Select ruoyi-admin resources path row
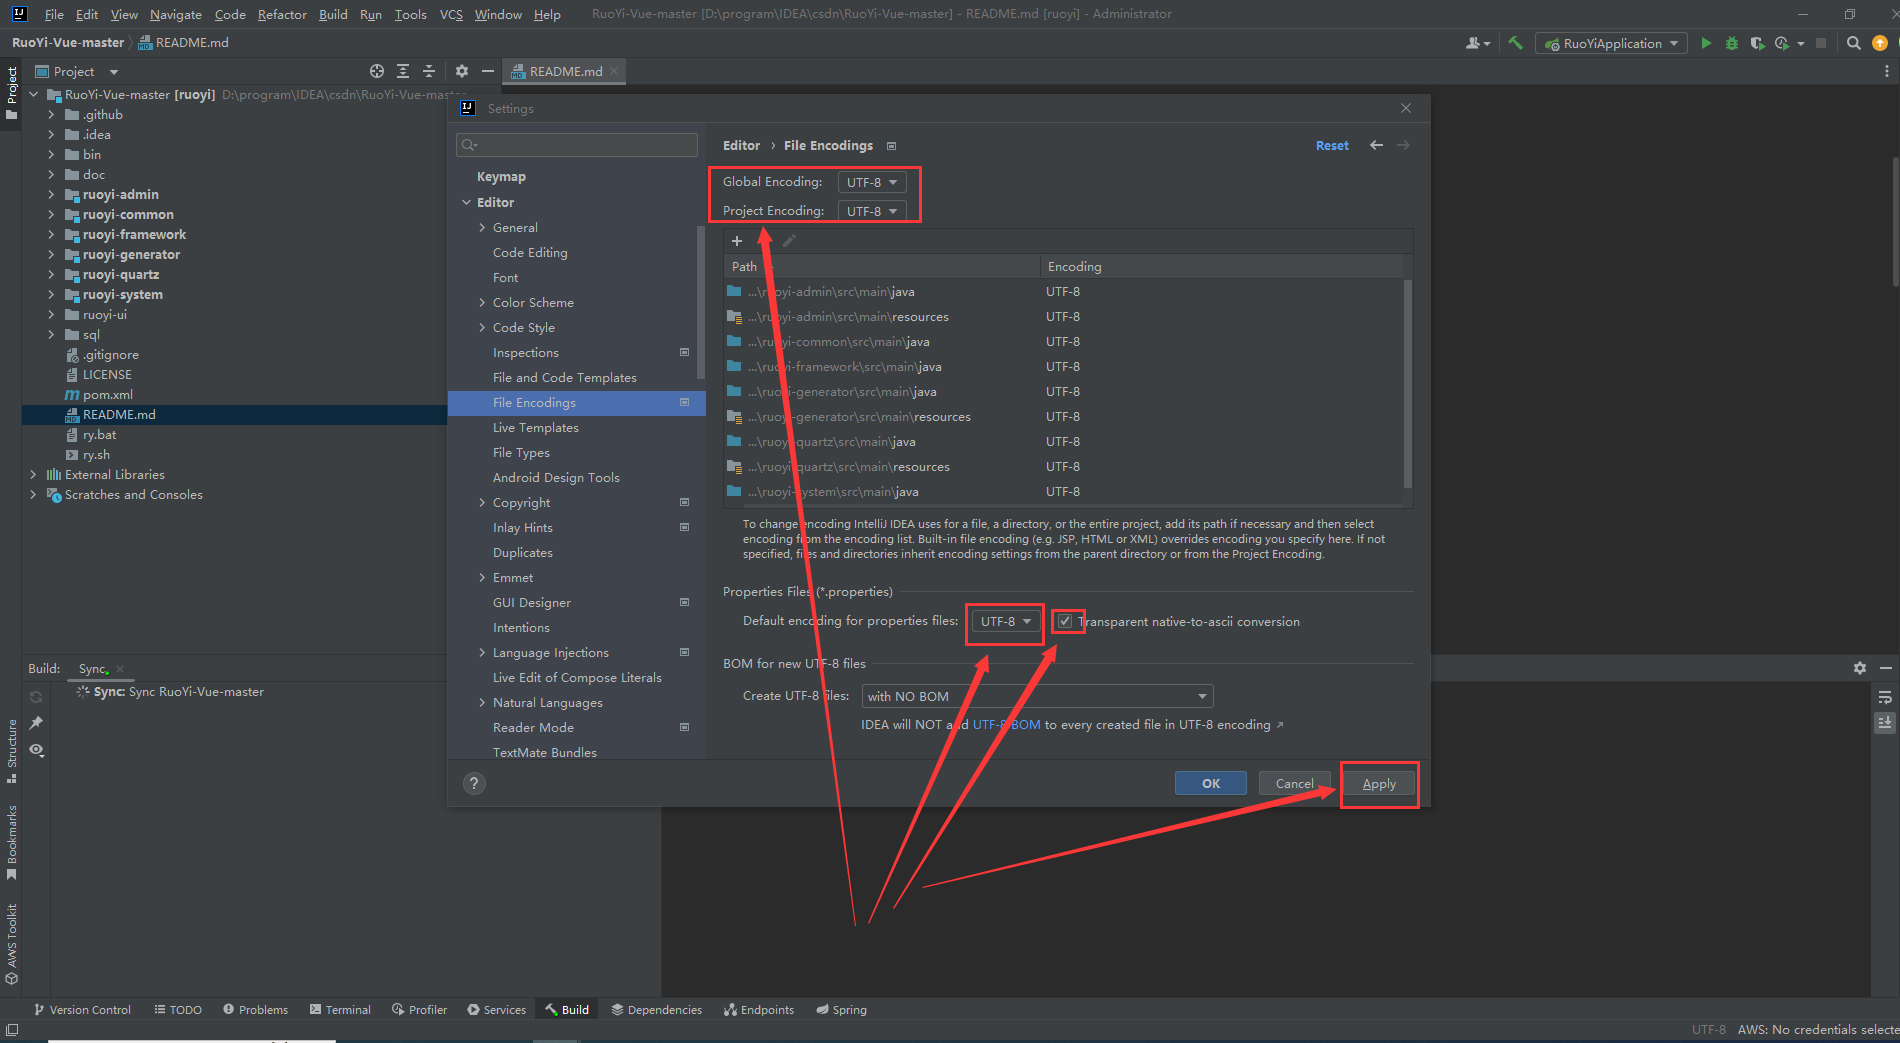 tap(1063, 317)
